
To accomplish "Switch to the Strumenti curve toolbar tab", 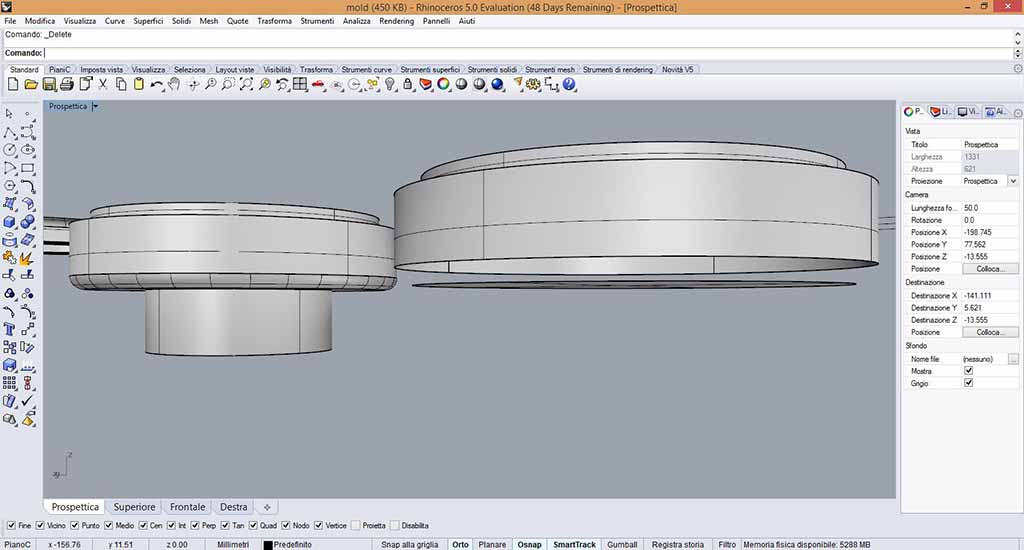I will tap(366, 69).
